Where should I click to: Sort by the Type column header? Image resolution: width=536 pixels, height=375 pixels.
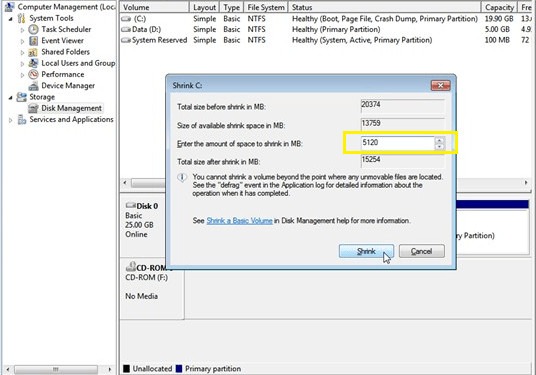click(232, 7)
